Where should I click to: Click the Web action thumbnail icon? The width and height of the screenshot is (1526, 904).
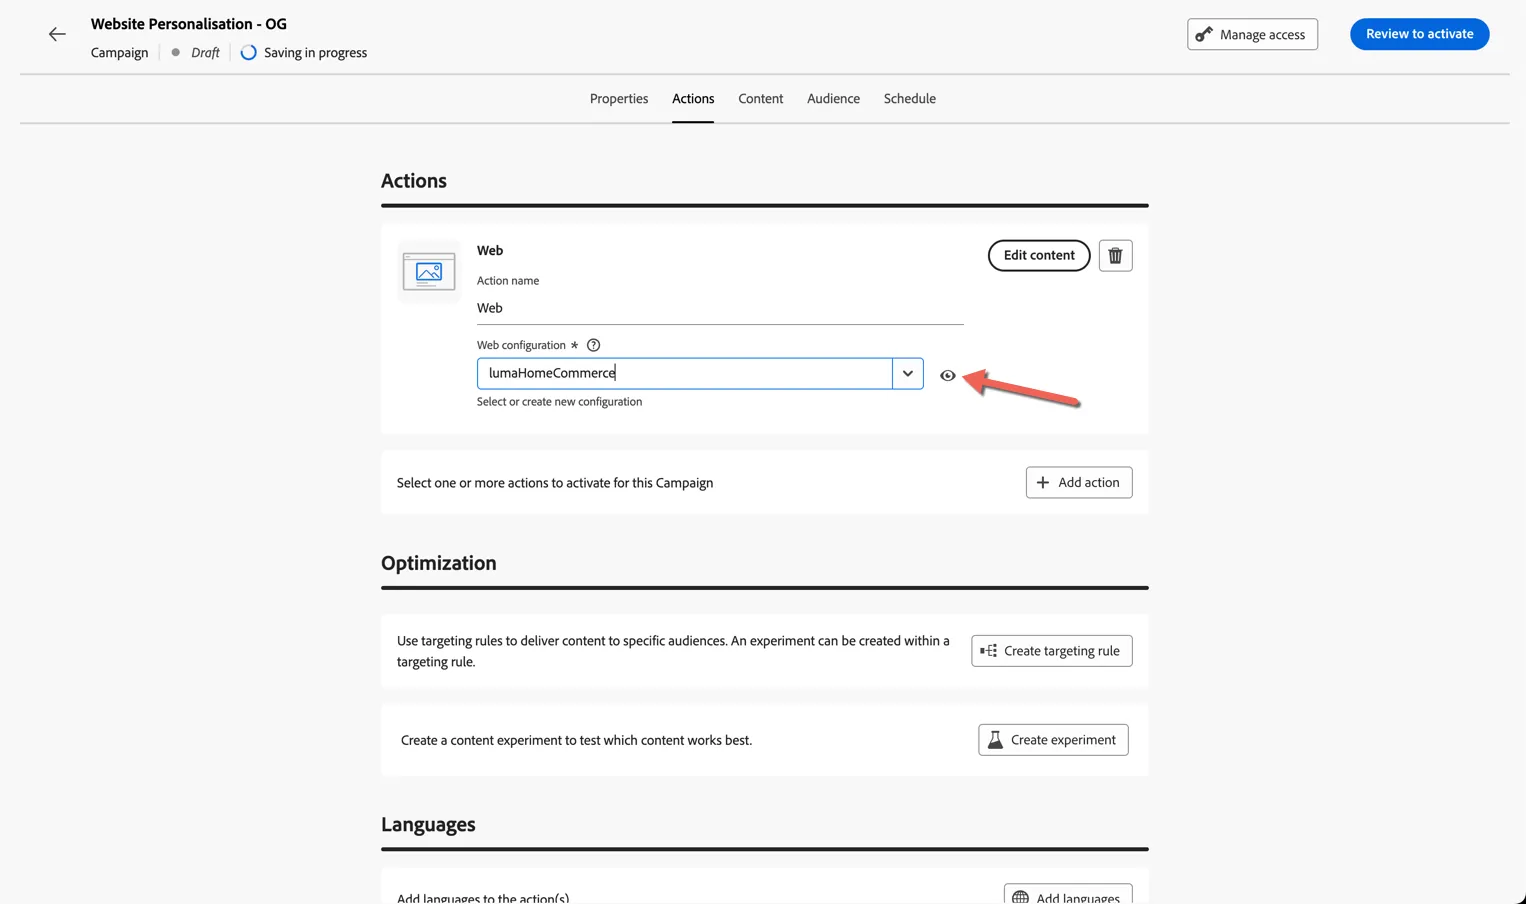click(429, 272)
